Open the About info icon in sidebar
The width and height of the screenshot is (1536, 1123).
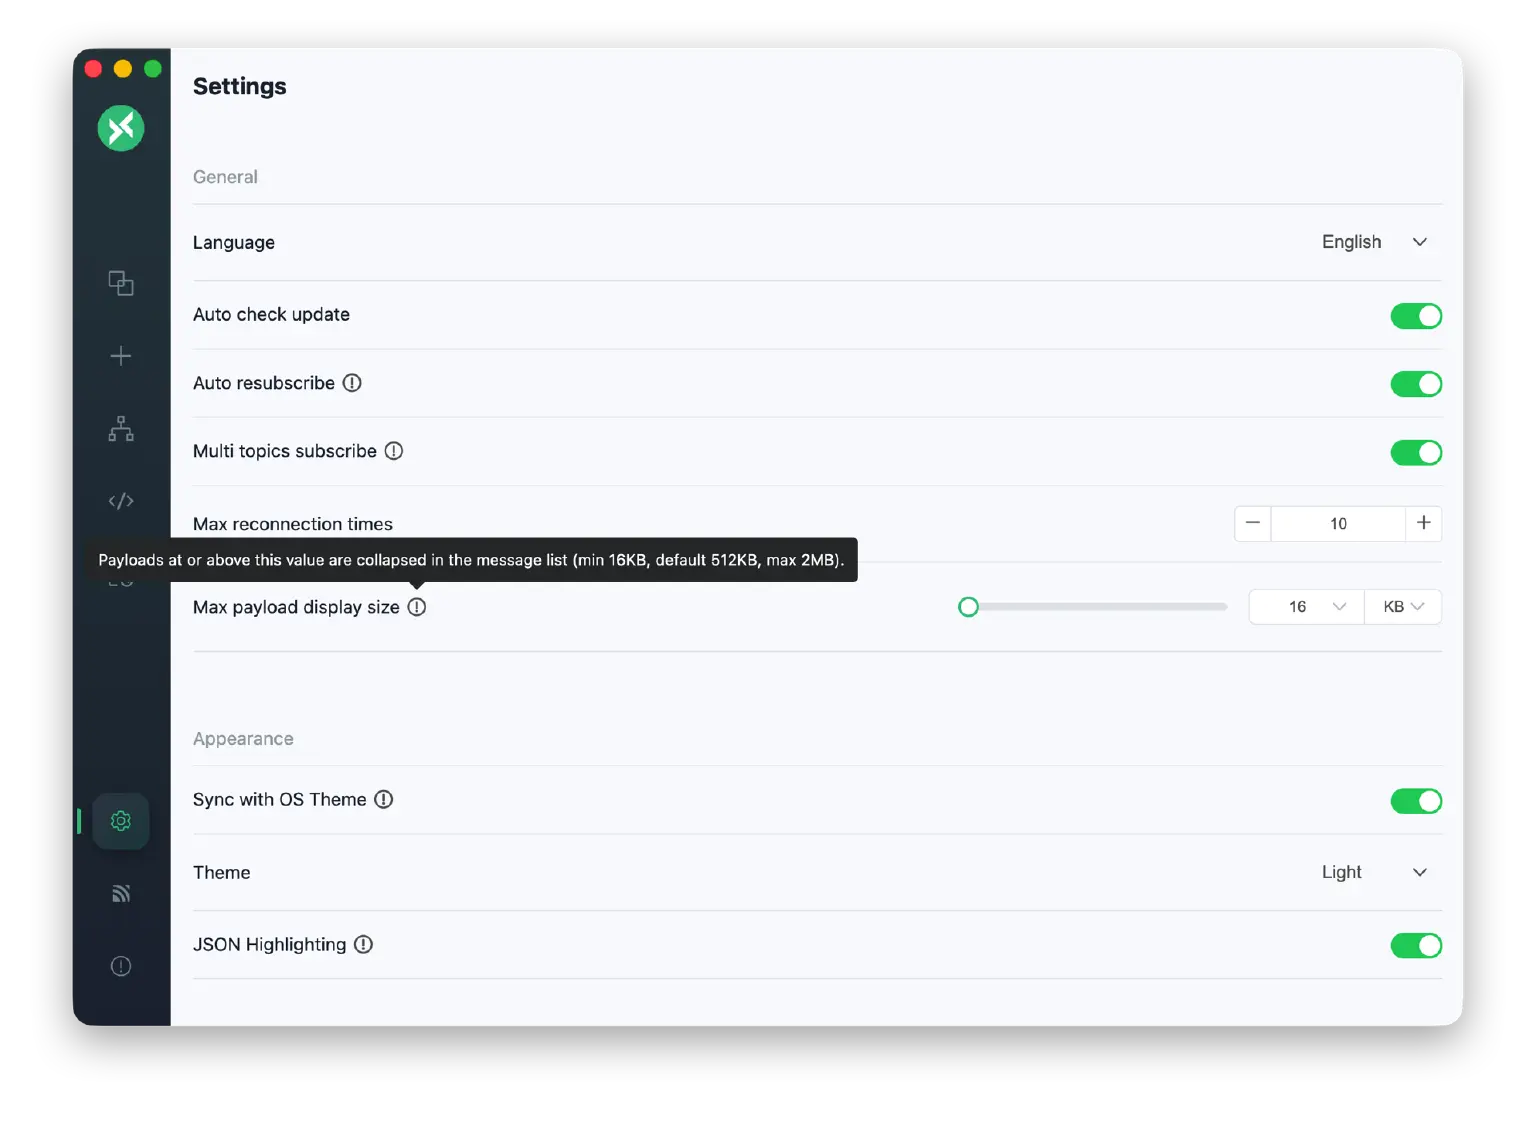coord(121,966)
